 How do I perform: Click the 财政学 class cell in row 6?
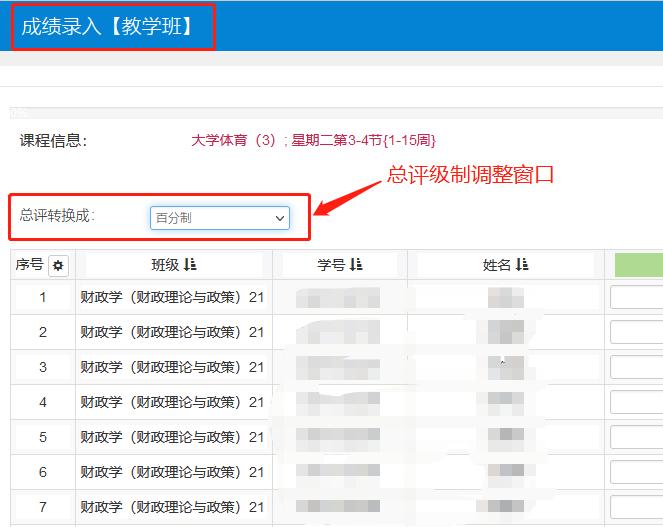point(172,472)
